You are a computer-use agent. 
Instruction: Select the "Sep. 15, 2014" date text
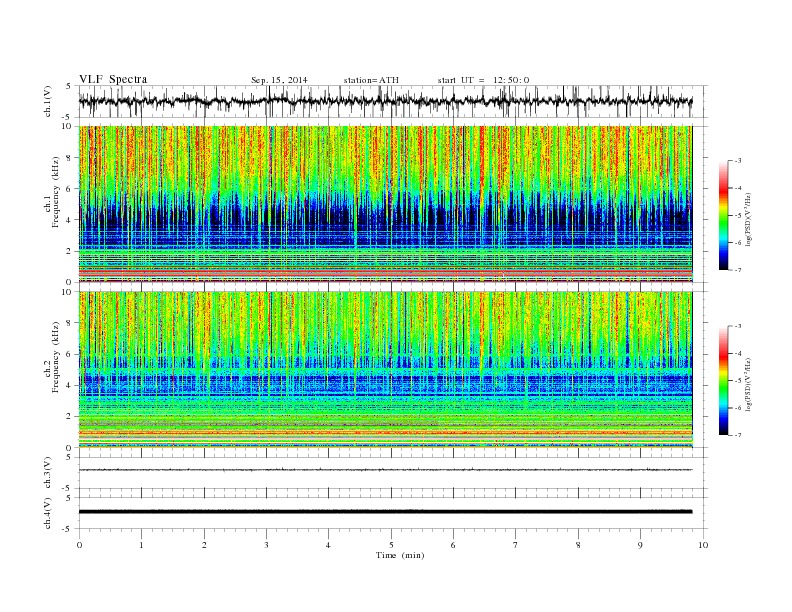[x=279, y=80]
